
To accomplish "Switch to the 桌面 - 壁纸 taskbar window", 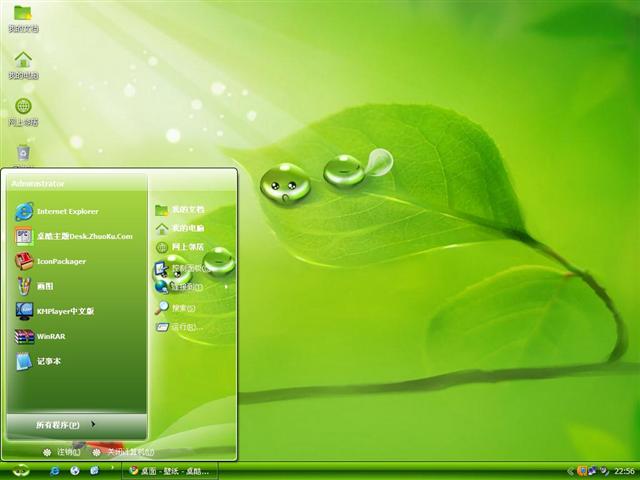I will pyautogui.click(x=170, y=471).
